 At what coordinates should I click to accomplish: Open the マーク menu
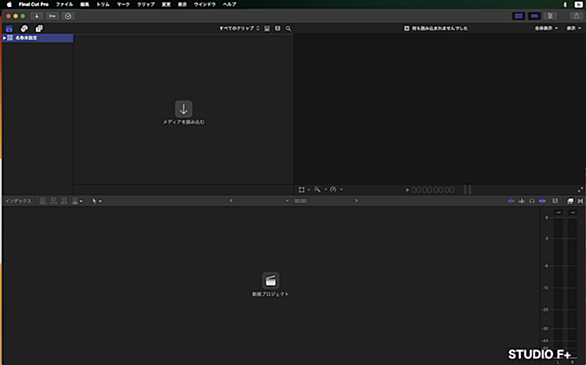coord(123,4)
